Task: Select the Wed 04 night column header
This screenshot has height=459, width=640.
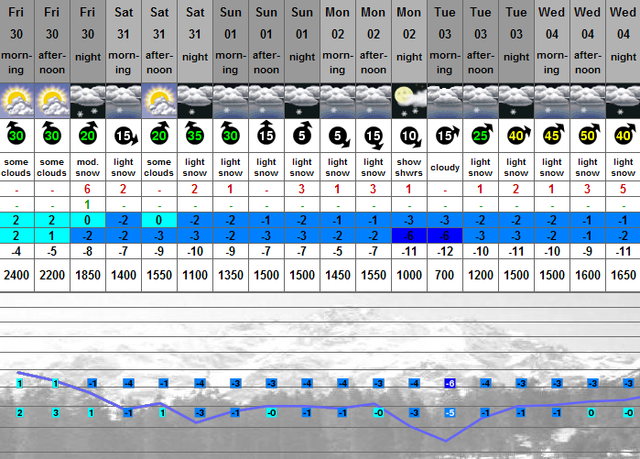Action: tap(623, 41)
